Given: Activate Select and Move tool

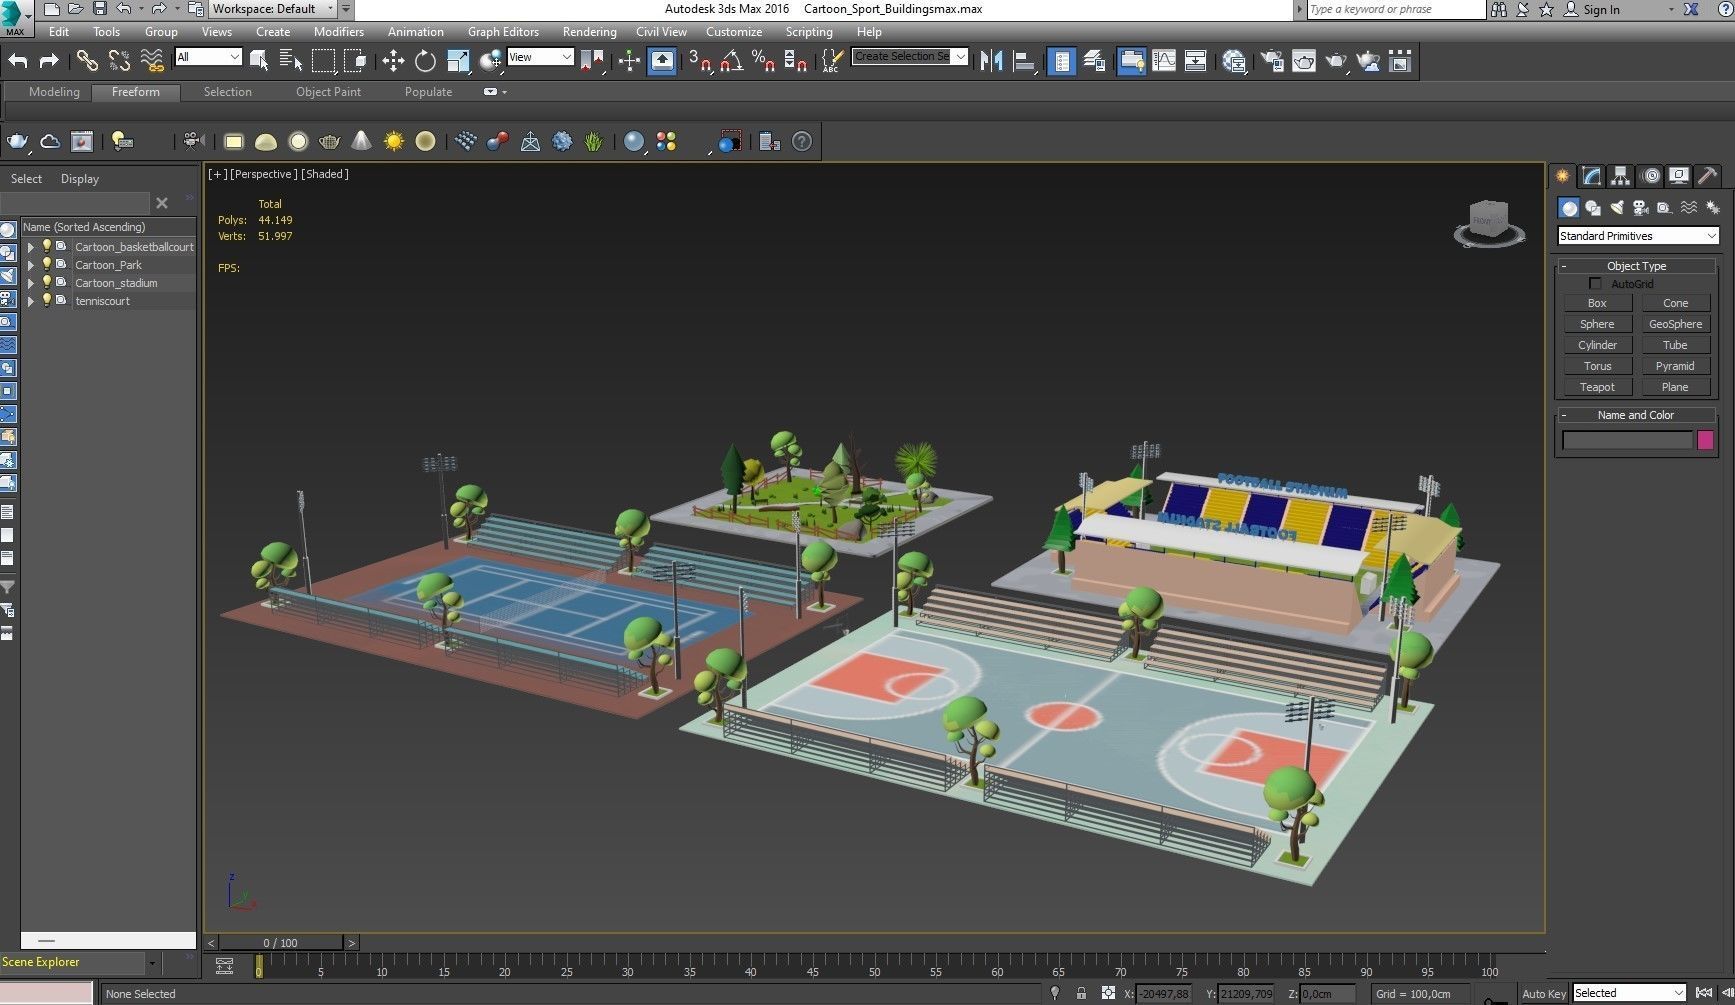Looking at the screenshot, I should click(393, 61).
